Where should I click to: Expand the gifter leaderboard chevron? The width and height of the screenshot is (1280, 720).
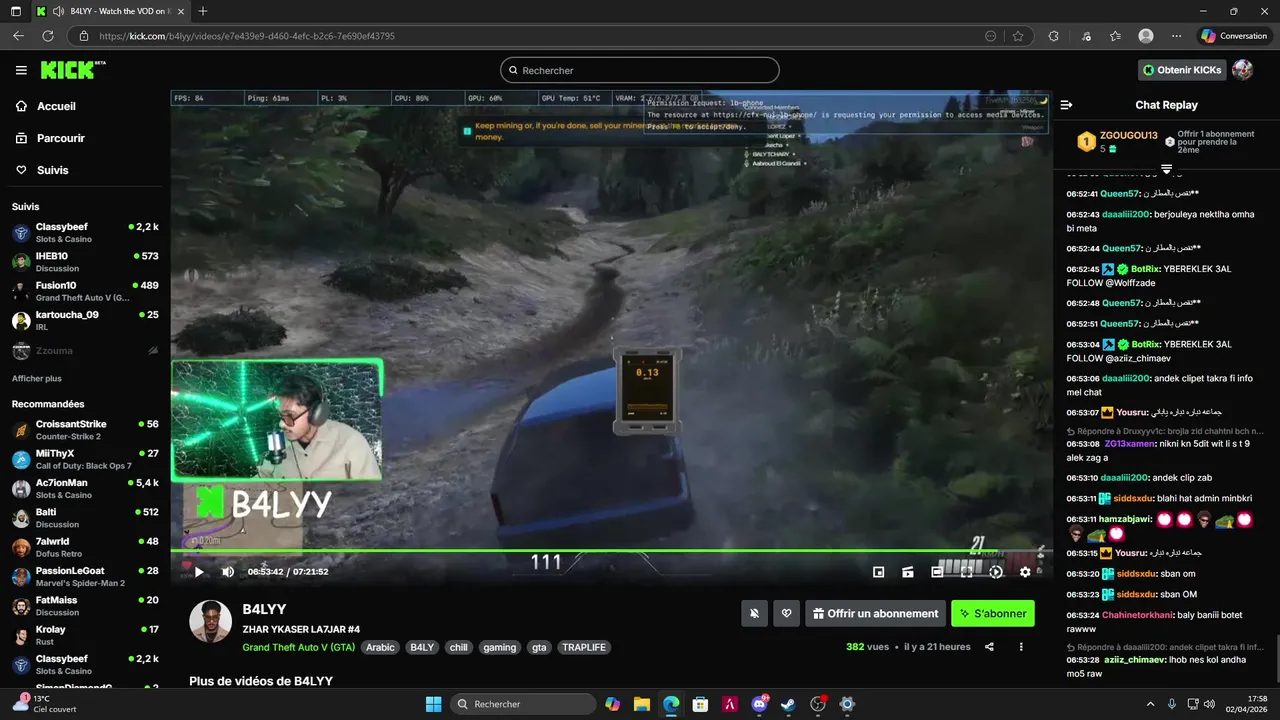pyautogui.click(x=1166, y=169)
